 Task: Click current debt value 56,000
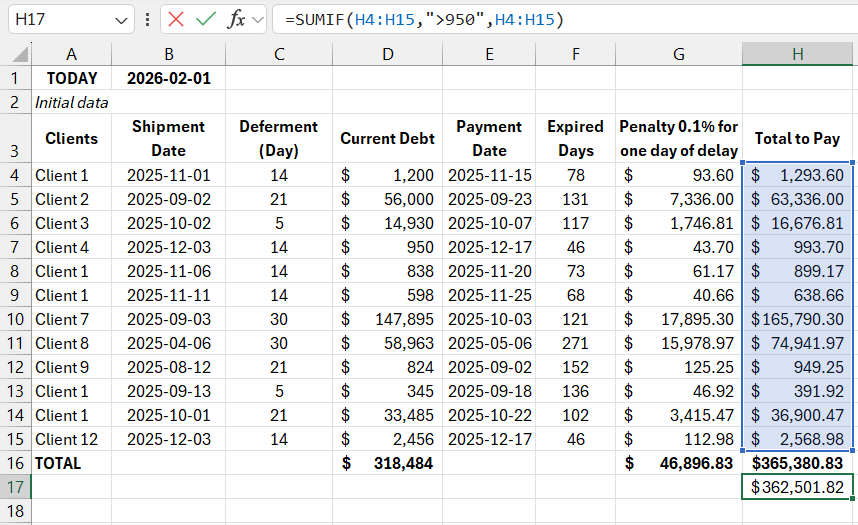tap(387, 199)
